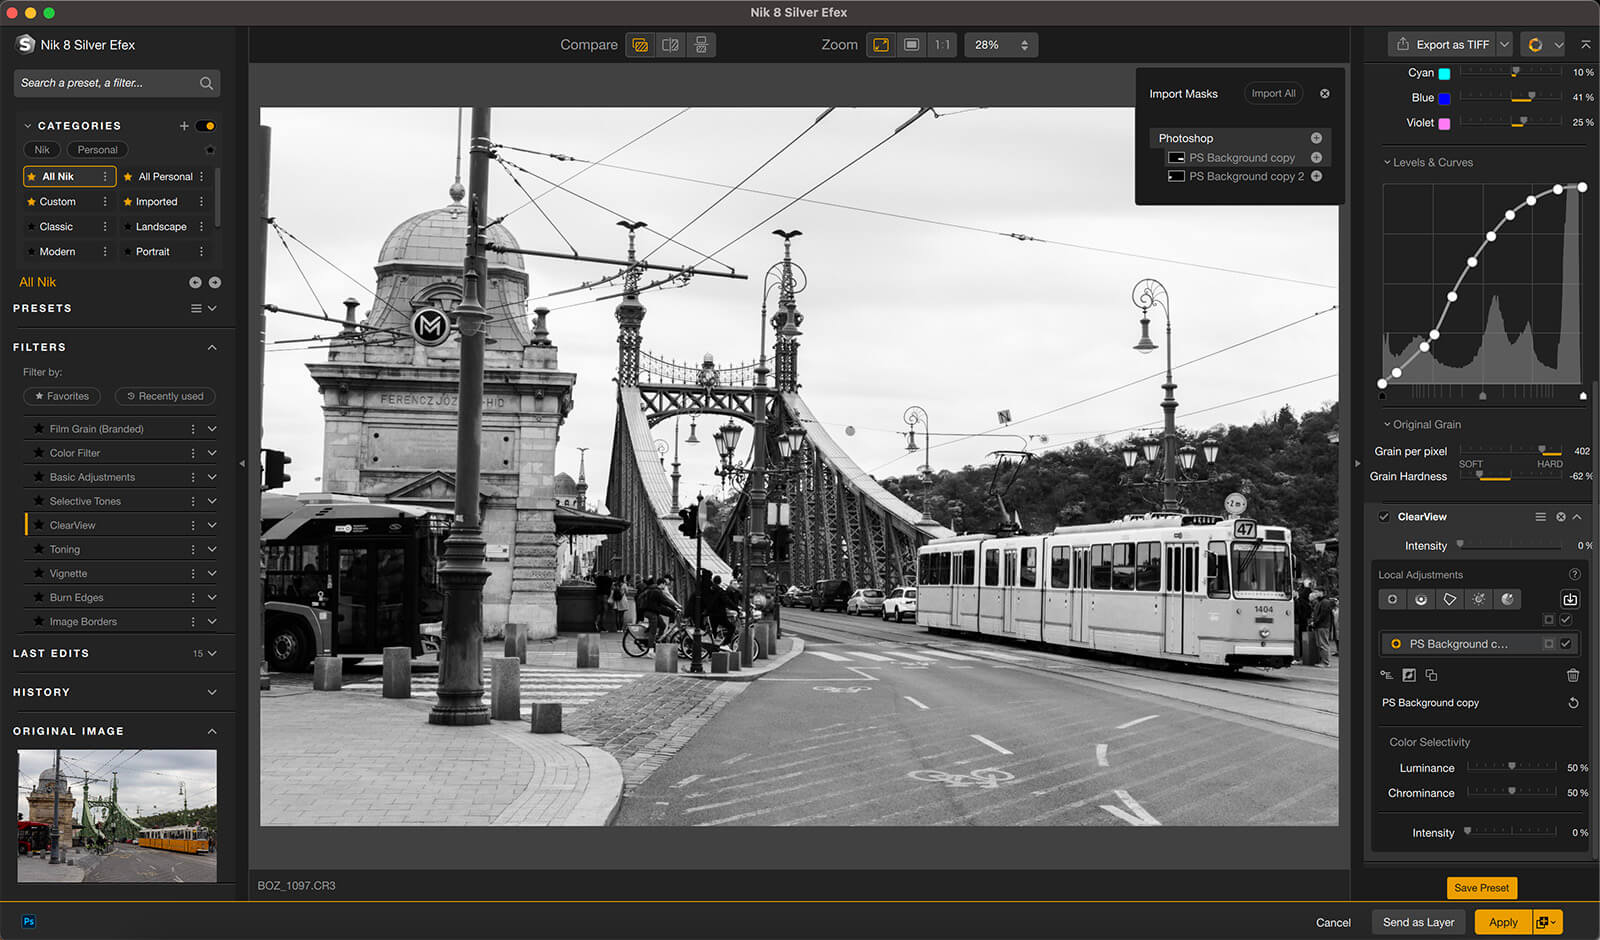Click the import masks icon in Local Adjustments
The height and width of the screenshot is (940, 1600).
[1570, 599]
